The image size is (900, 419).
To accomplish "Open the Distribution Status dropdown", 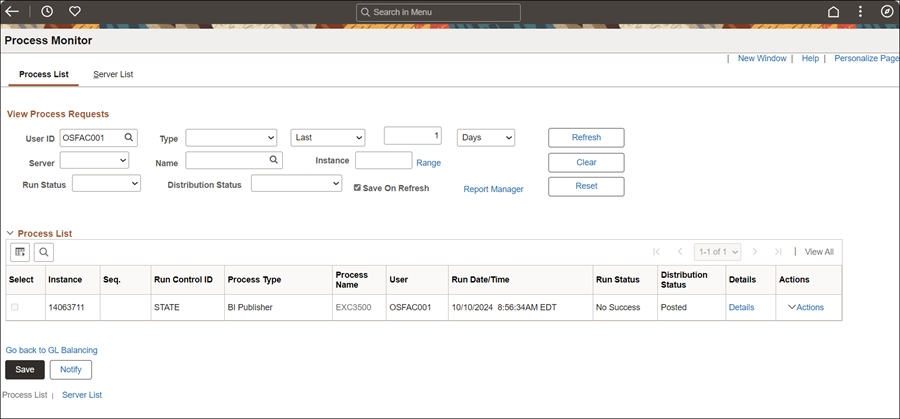I will point(297,183).
